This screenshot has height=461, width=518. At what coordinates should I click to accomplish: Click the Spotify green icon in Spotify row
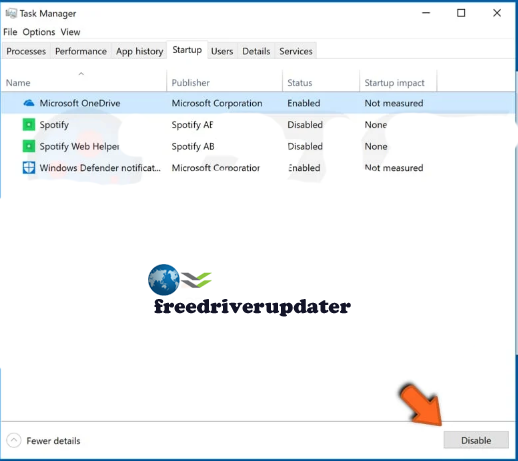click(29, 125)
